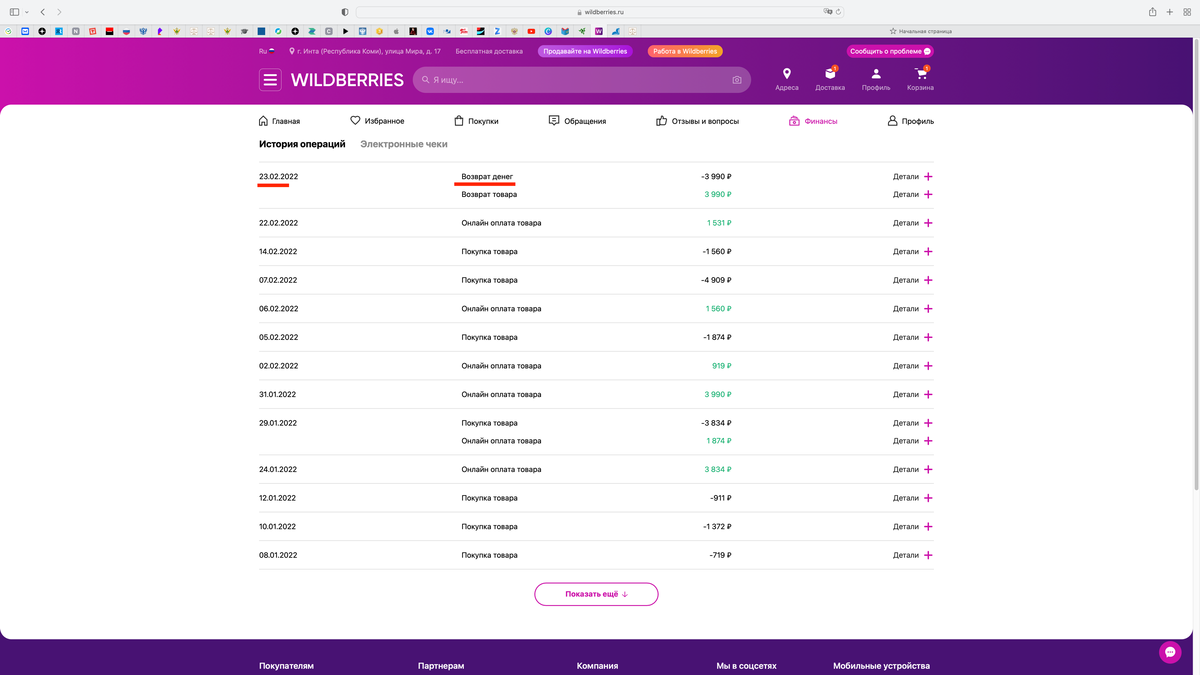Click the WILDBERRIES logo
The image size is (1200, 675).
pos(347,80)
